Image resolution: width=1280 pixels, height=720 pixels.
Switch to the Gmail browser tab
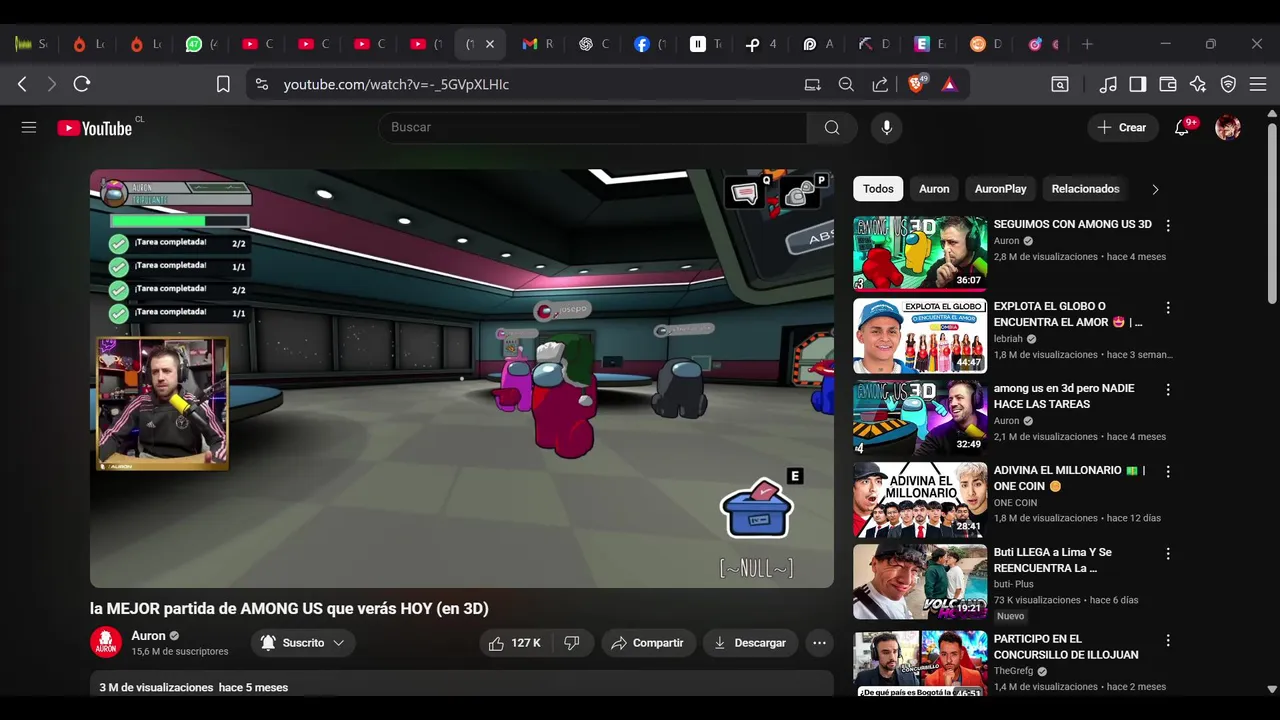(537, 44)
